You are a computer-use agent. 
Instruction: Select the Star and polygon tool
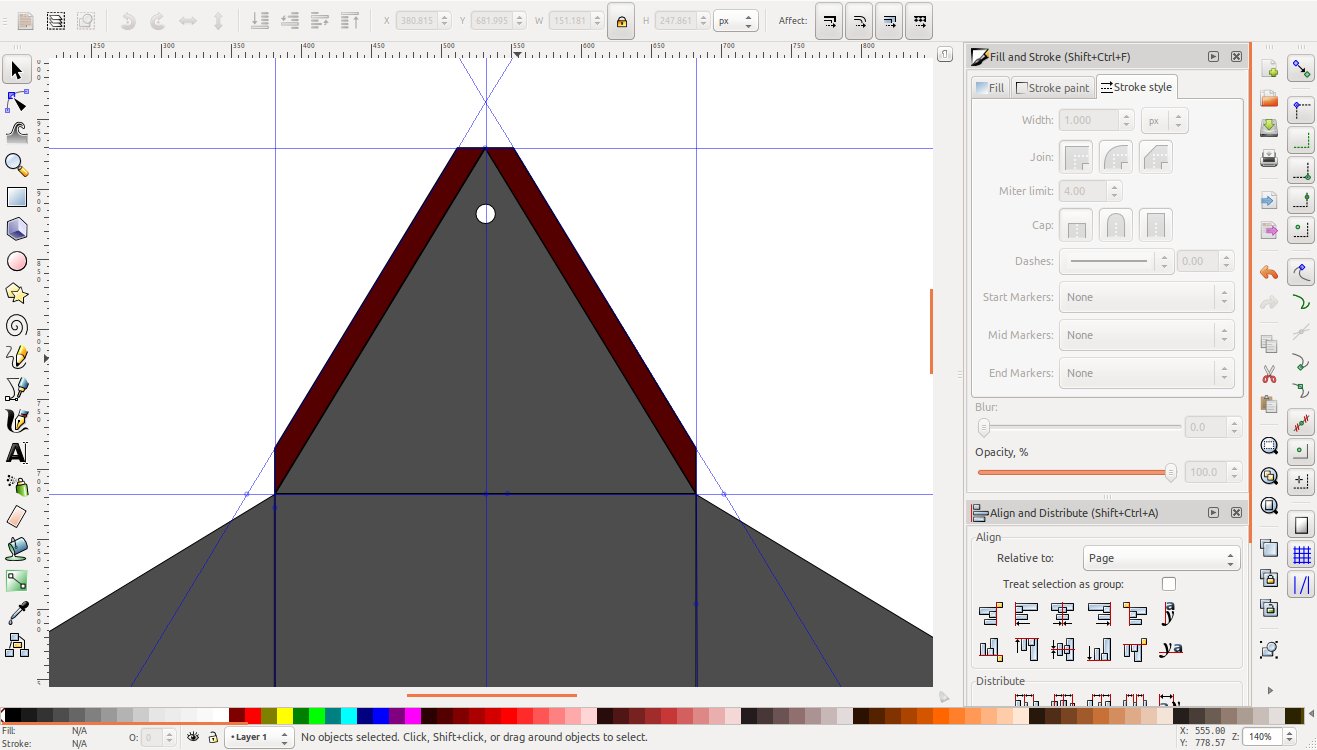(x=17, y=293)
